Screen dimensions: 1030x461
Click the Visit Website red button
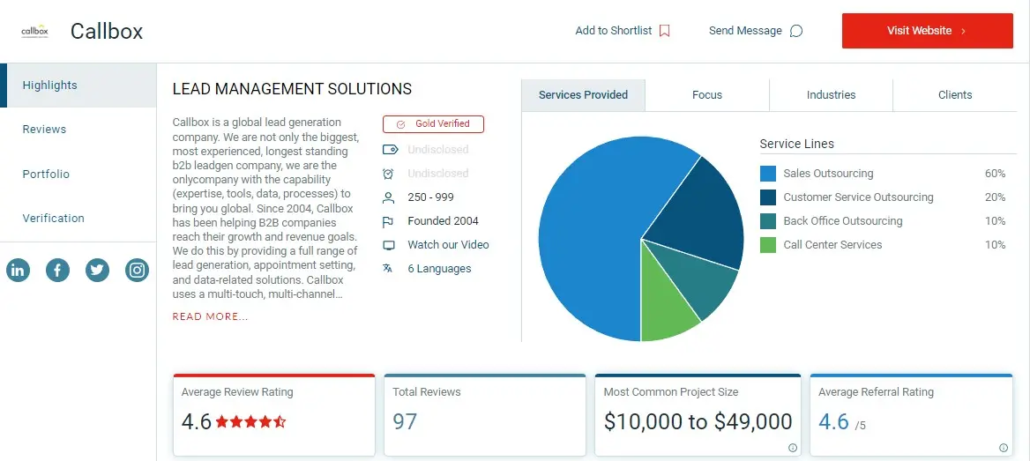928,31
